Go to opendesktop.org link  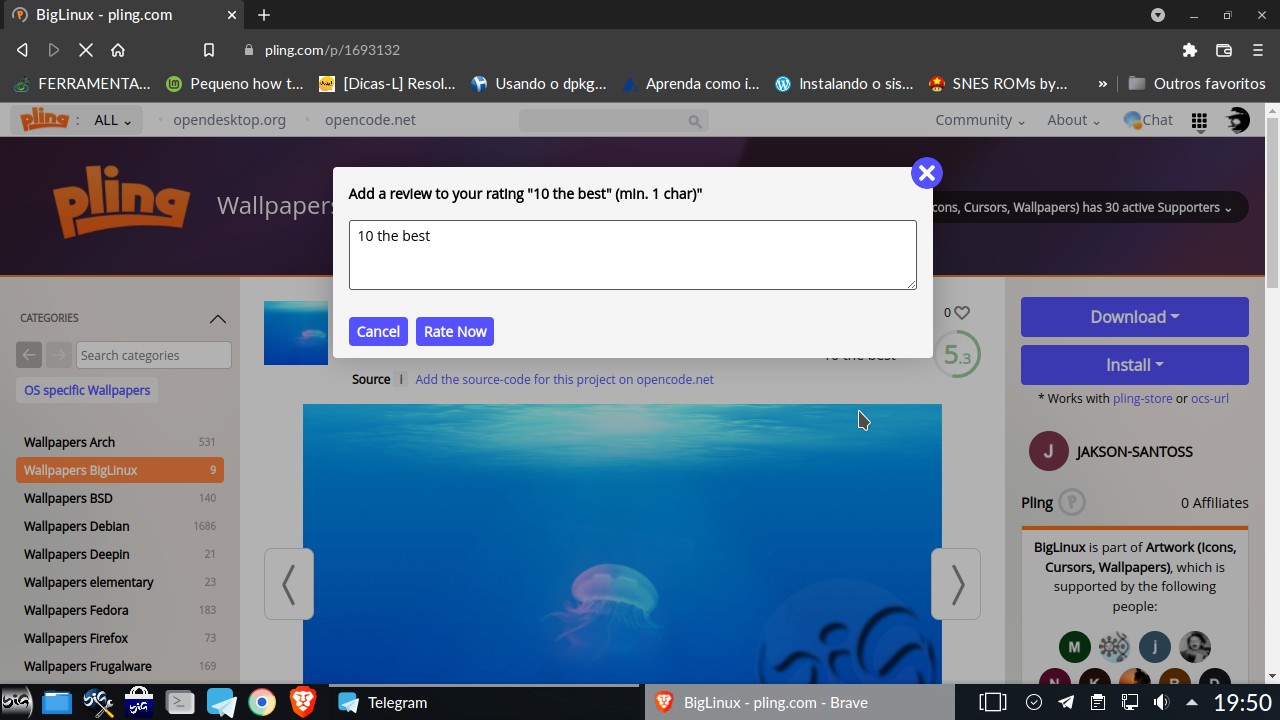pos(229,120)
